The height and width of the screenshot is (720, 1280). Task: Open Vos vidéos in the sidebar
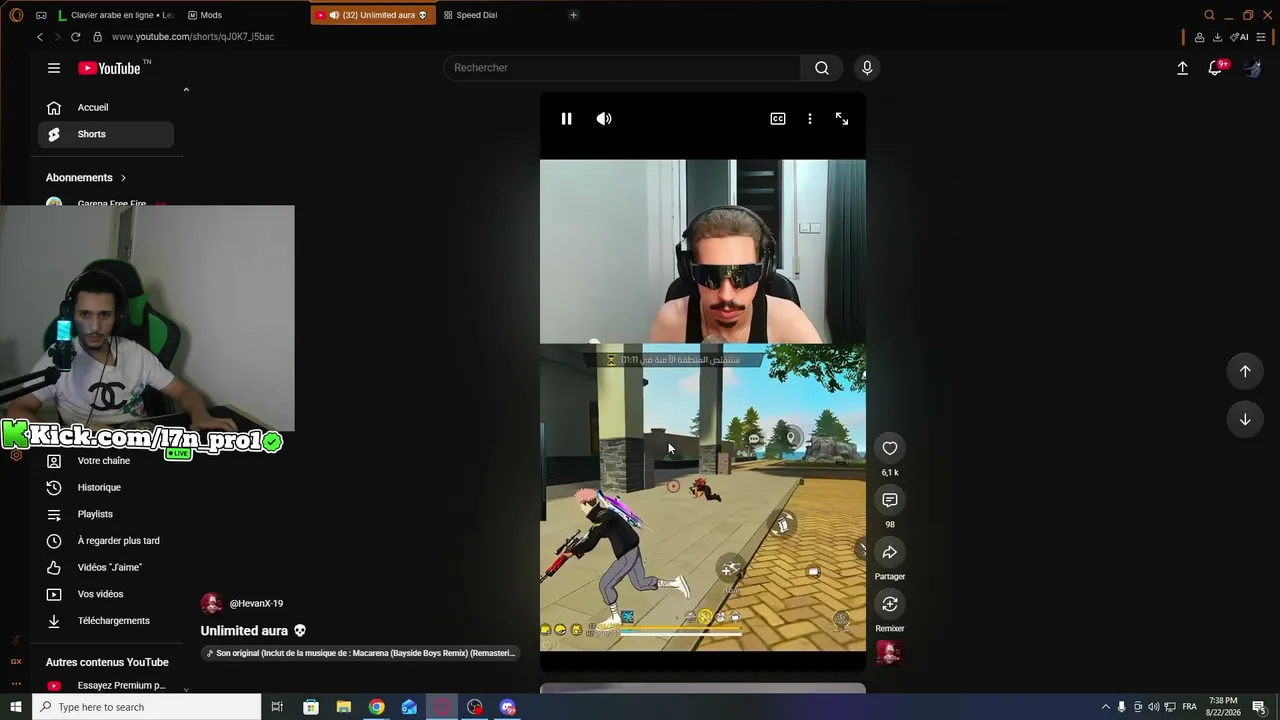point(106,594)
